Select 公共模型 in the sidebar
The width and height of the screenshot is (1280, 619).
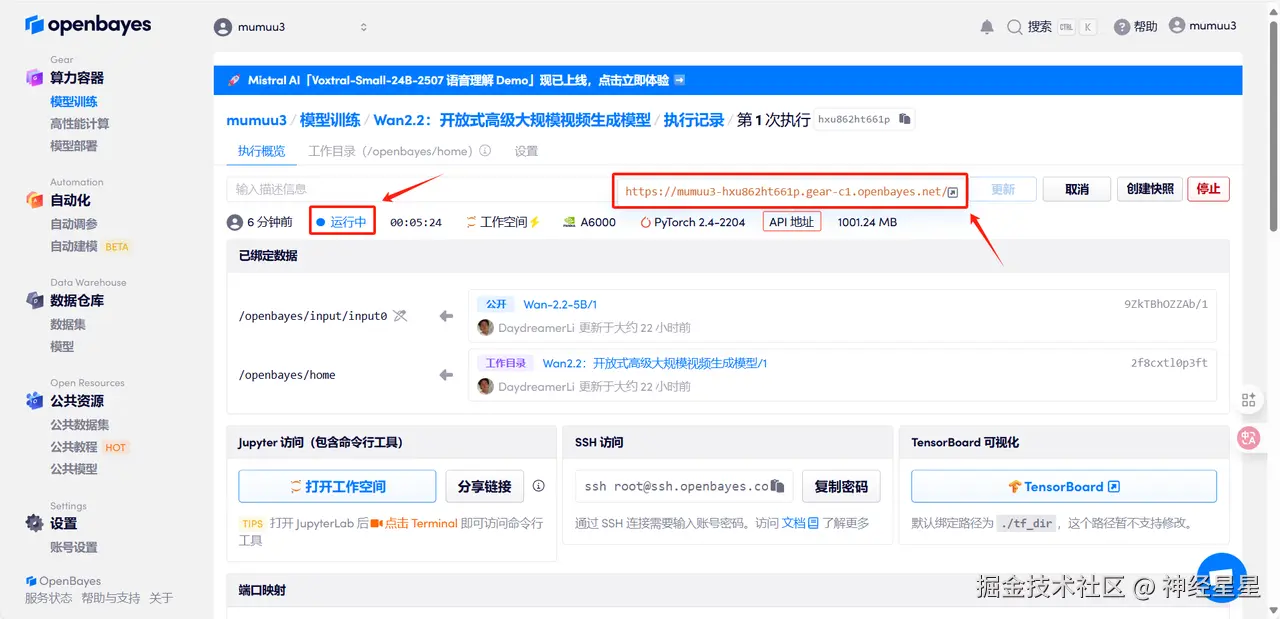coord(74,469)
